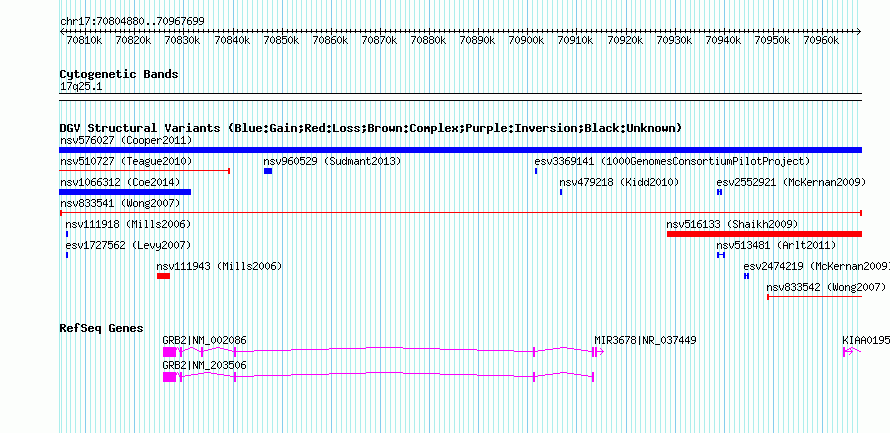Click the 70900k ruler tick label
The width and height of the screenshot is (890, 433).
coord(527,40)
